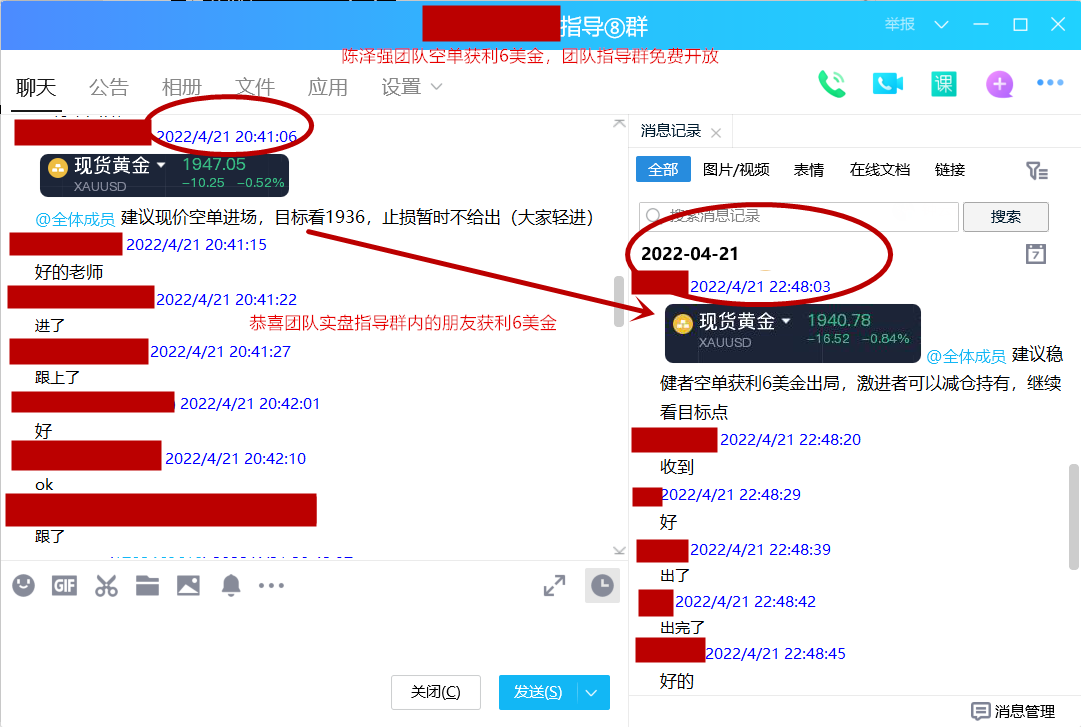Open the emoji smiley picker
Image resolution: width=1081 pixels, height=727 pixels.
tap(23, 586)
